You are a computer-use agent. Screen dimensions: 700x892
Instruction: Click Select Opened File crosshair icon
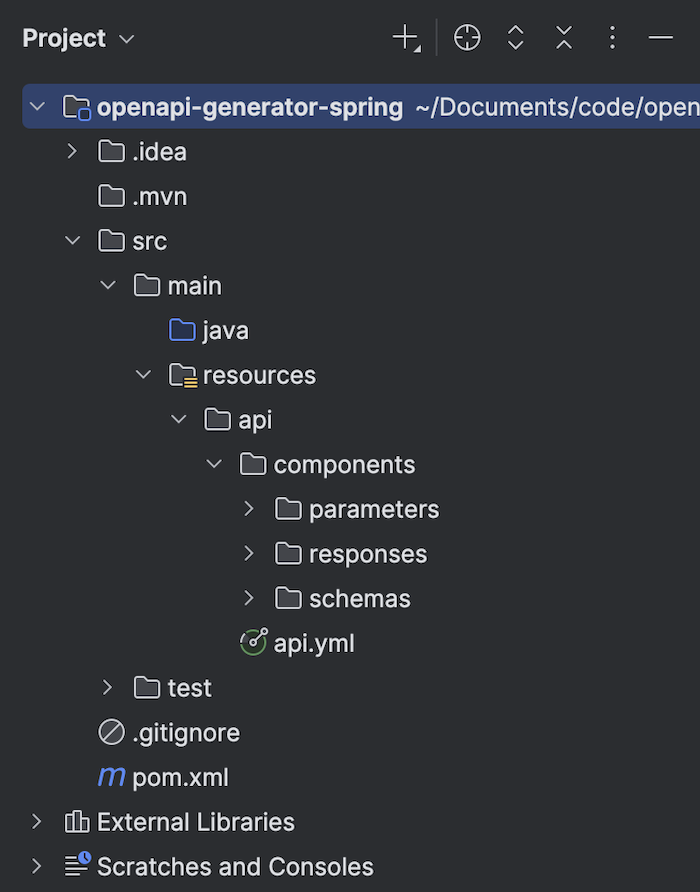[467, 39]
